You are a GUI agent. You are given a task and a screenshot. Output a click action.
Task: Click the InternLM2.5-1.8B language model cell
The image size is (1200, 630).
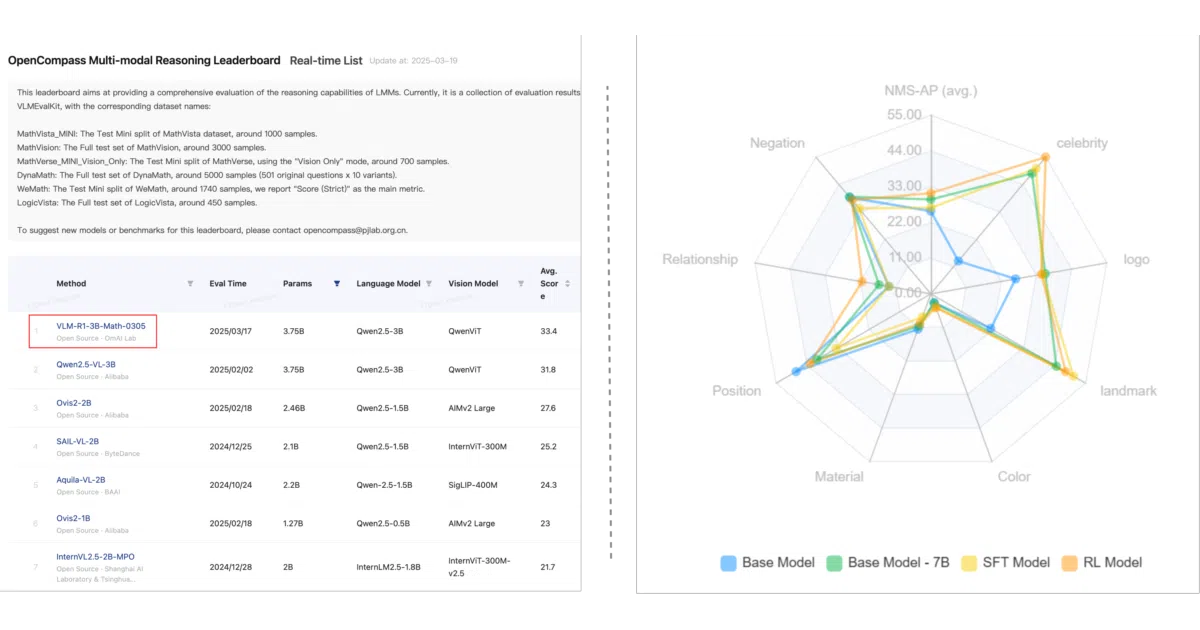click(x=389, y=566)
